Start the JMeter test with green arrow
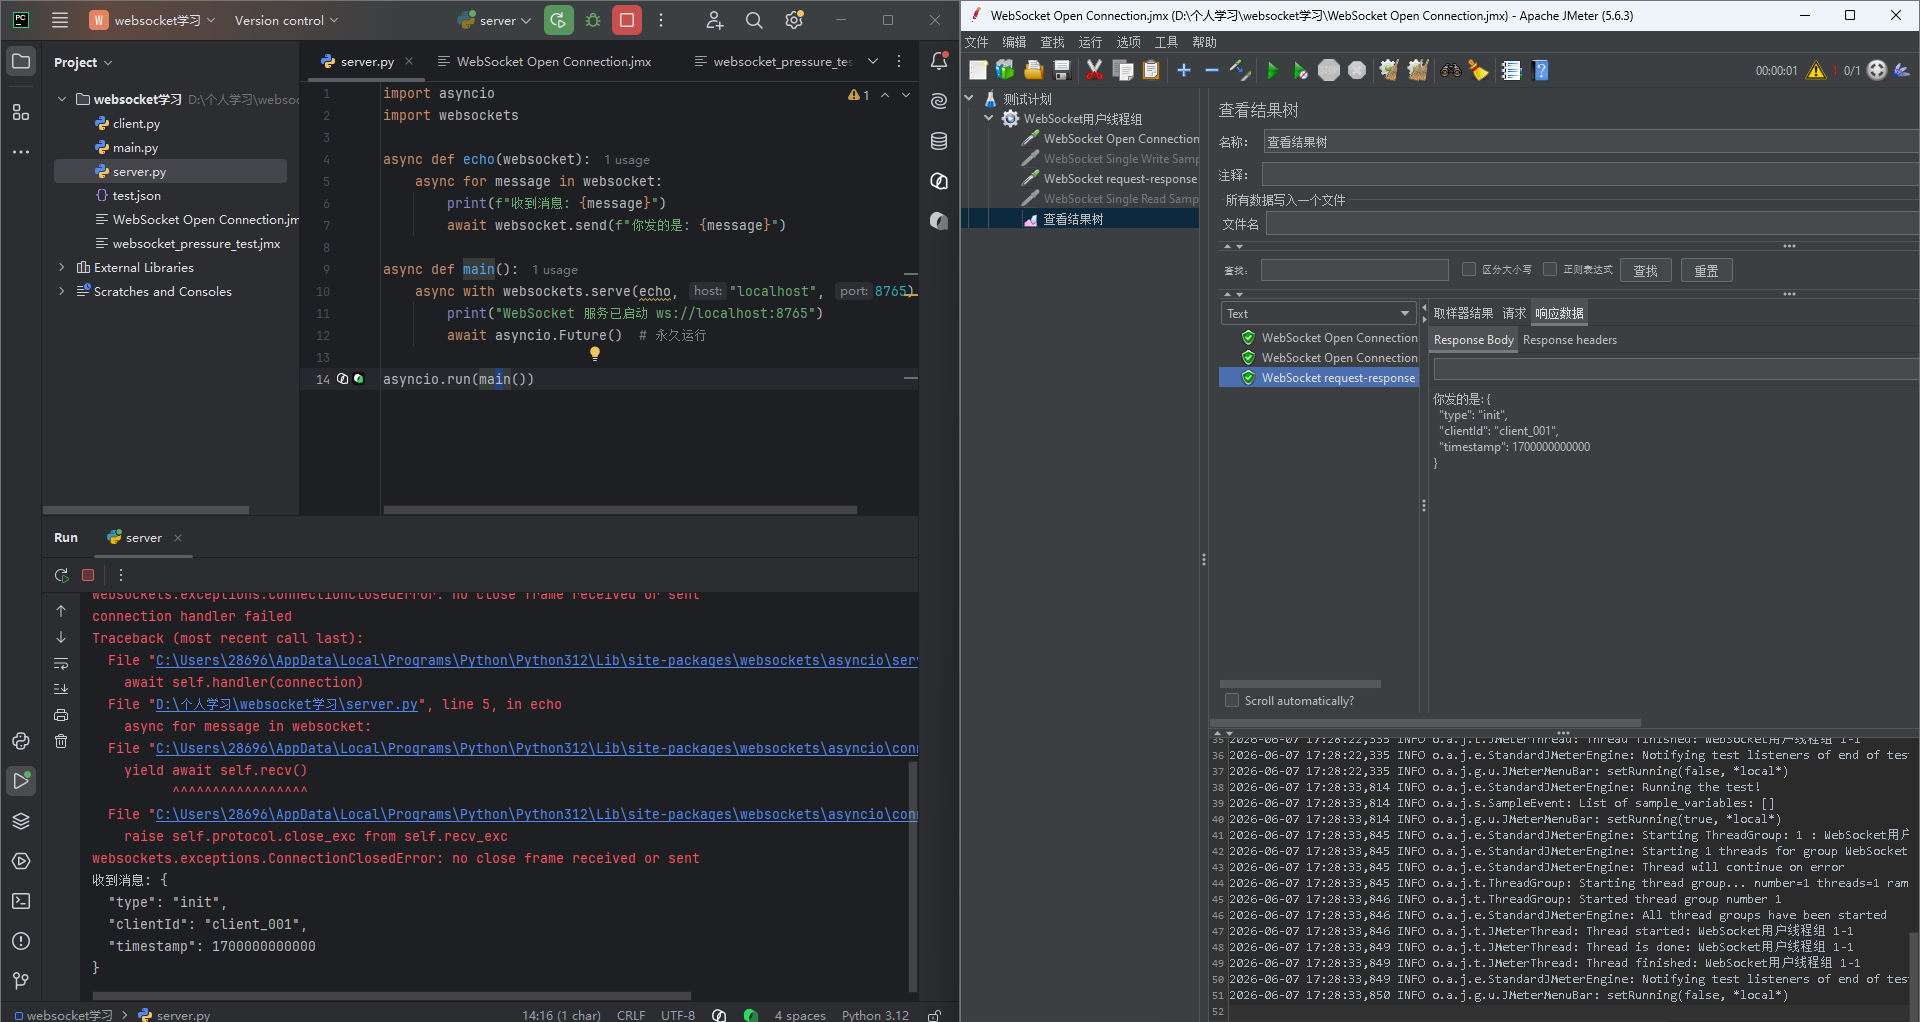1920x1022 pixels. (x=1272, y=70)
